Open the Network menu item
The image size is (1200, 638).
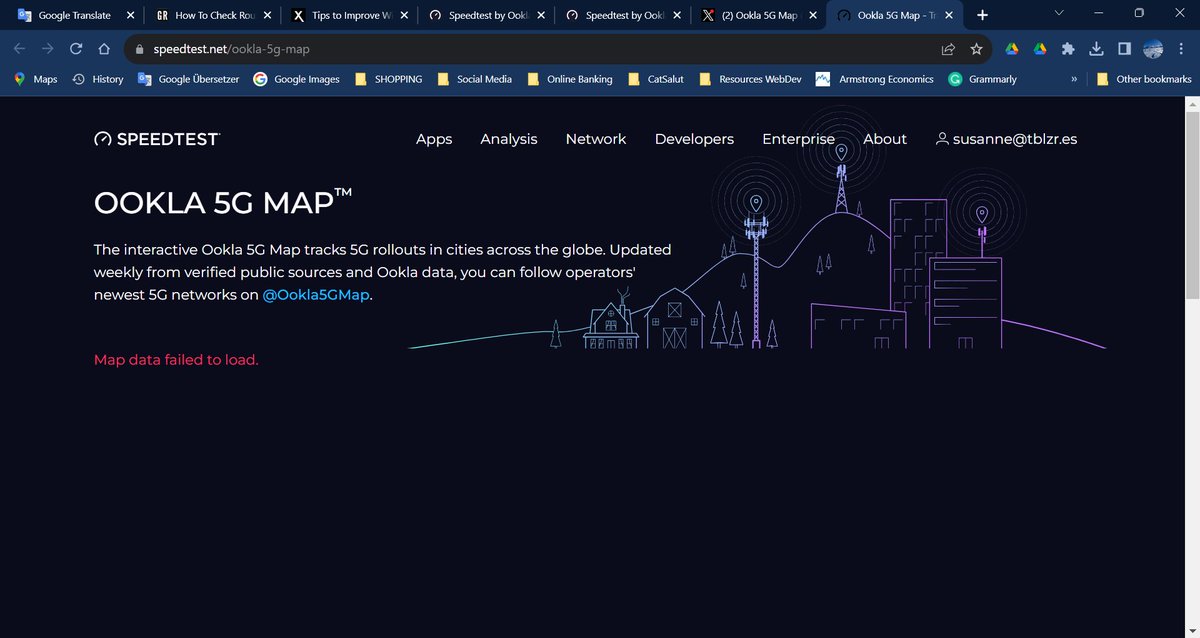point(596,139)
